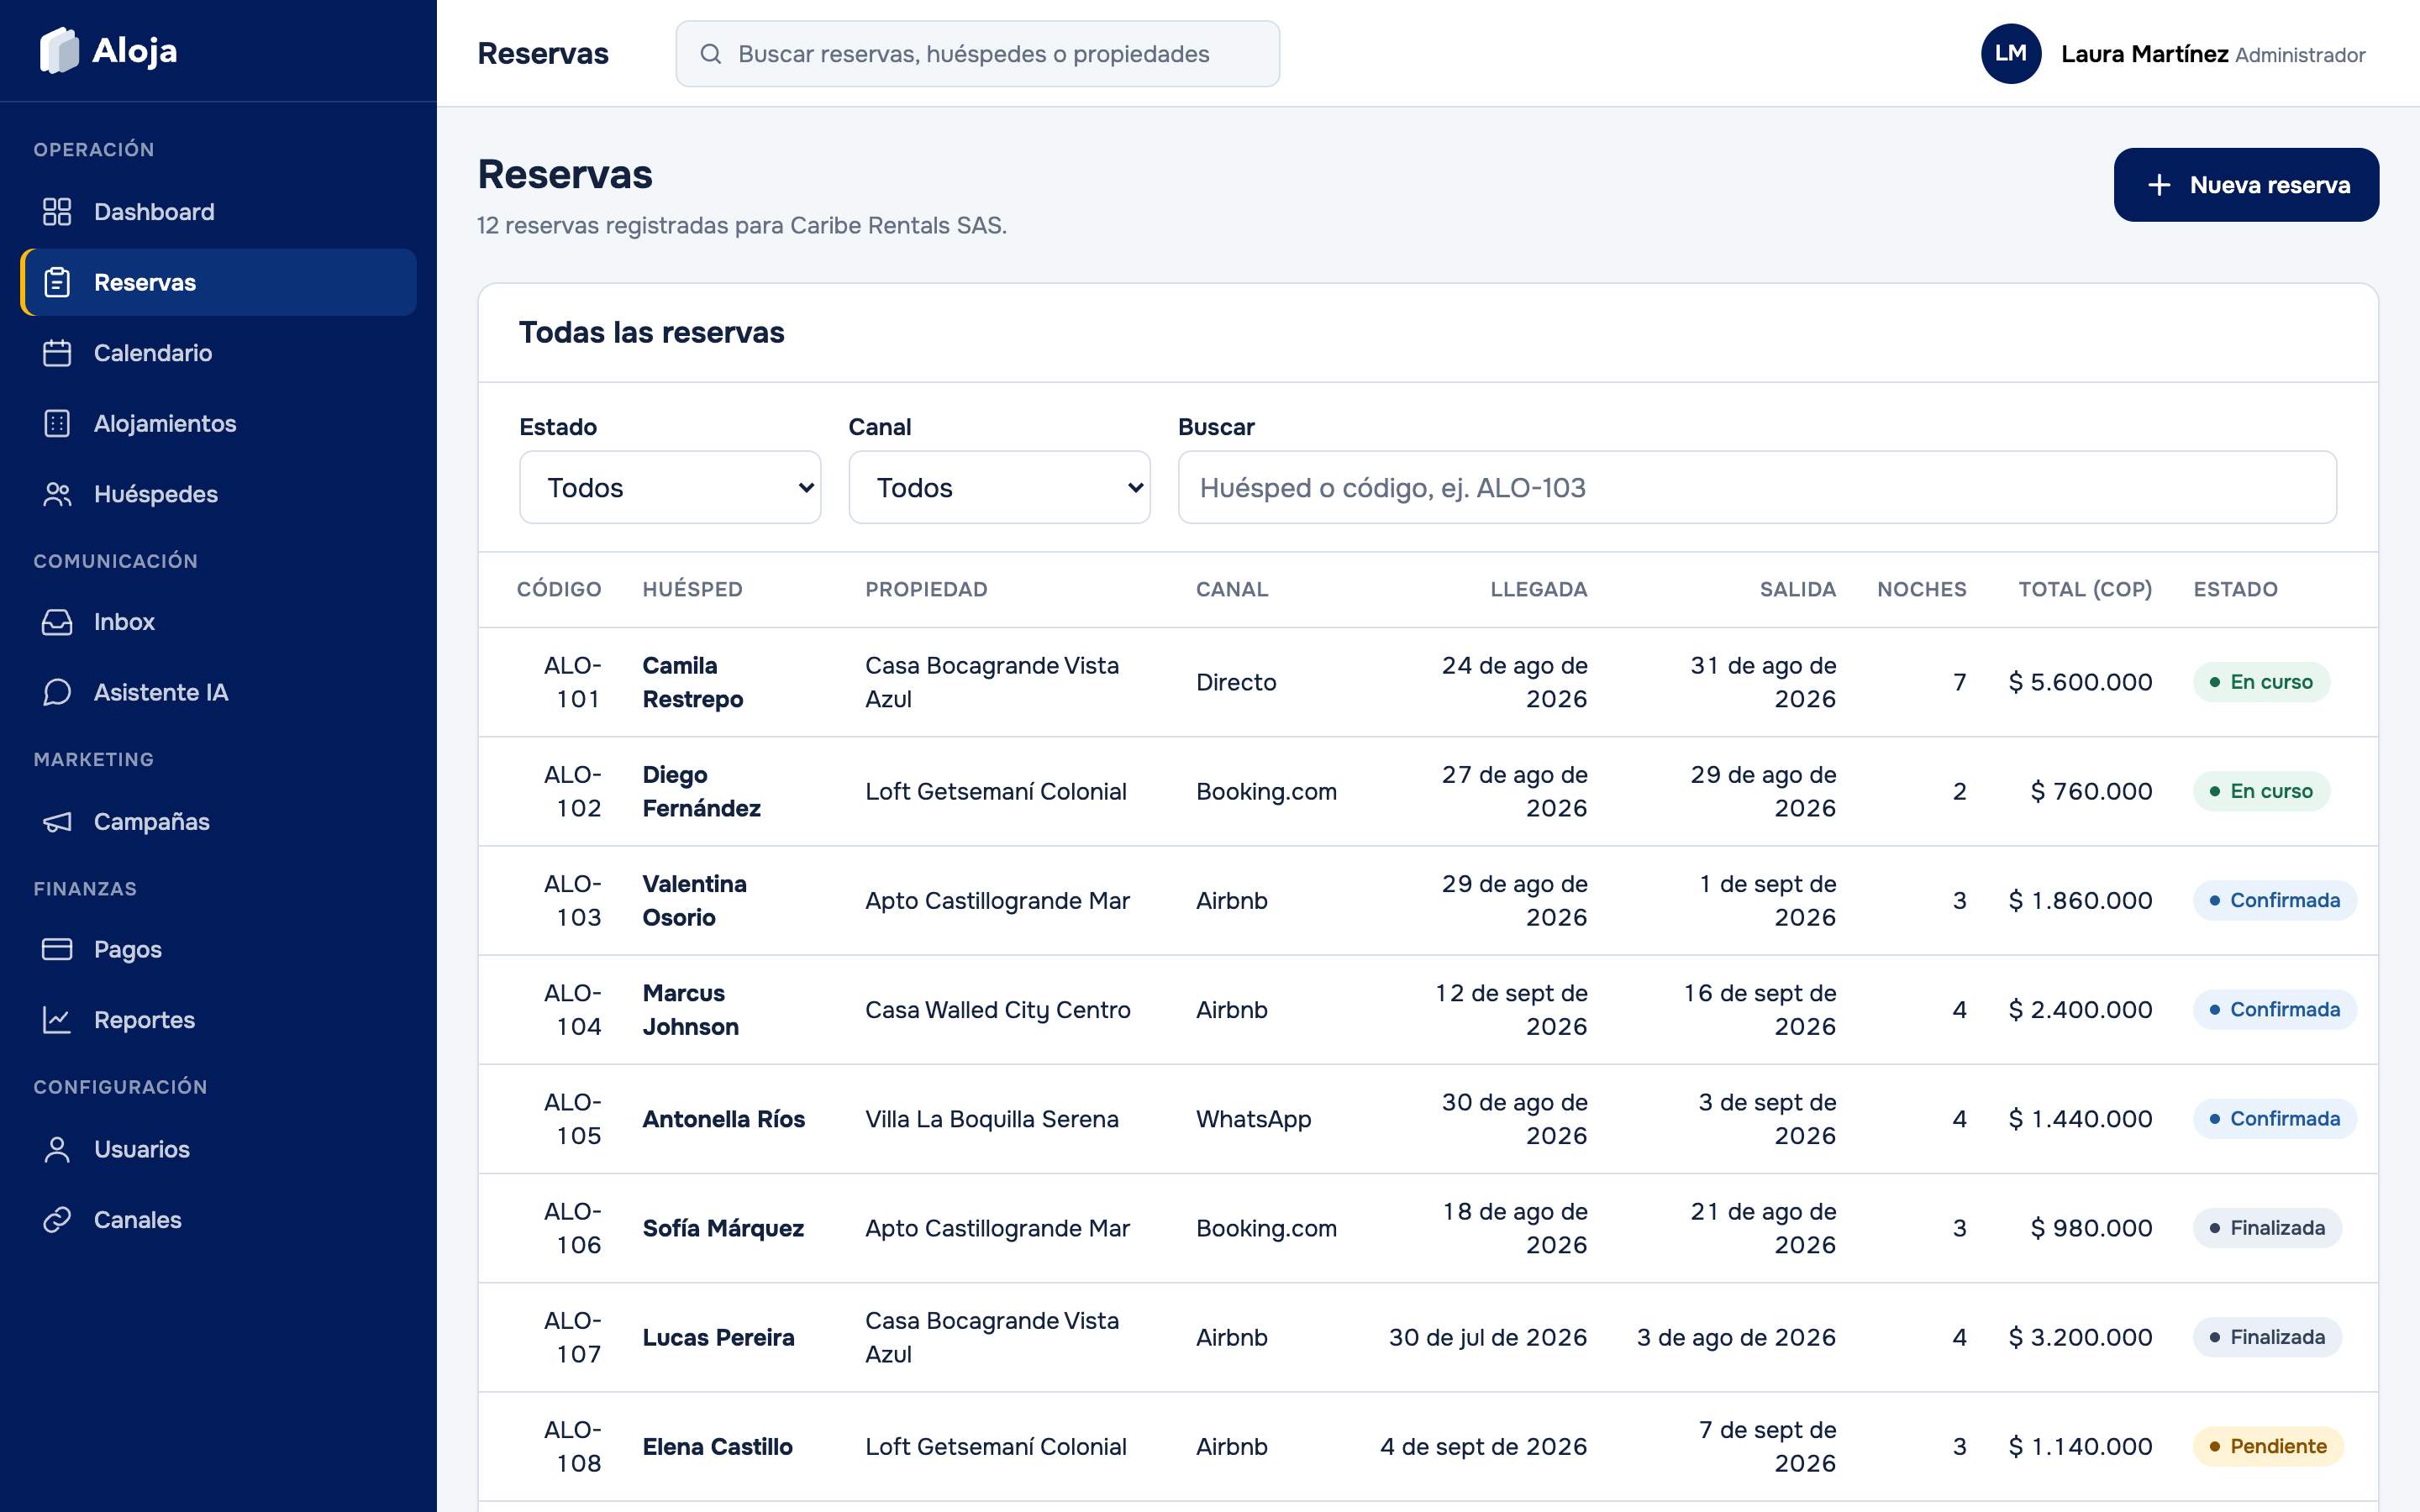The width and height of the screenshot is (2420, 1512).
Task: Click the Inbox tray icon
Action: 57,622
